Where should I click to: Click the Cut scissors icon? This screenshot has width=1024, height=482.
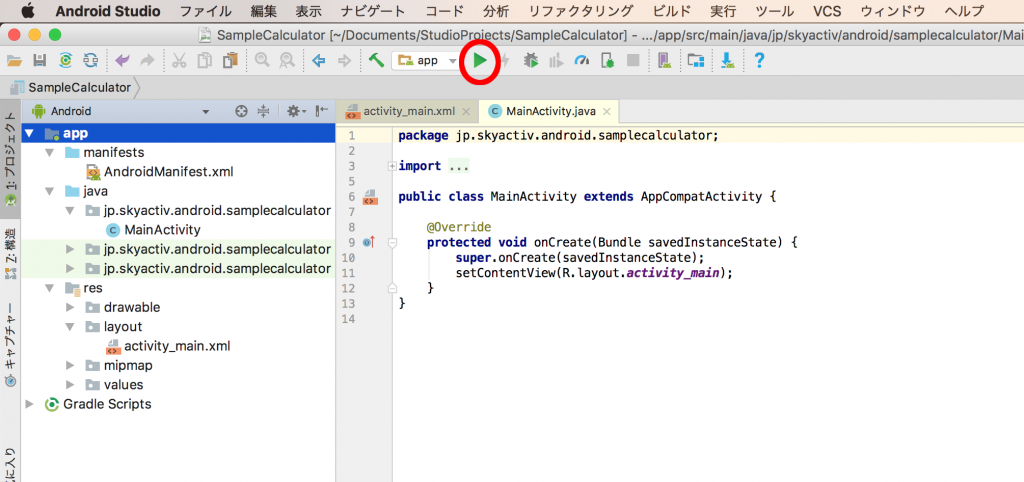(x=179, y=61)
